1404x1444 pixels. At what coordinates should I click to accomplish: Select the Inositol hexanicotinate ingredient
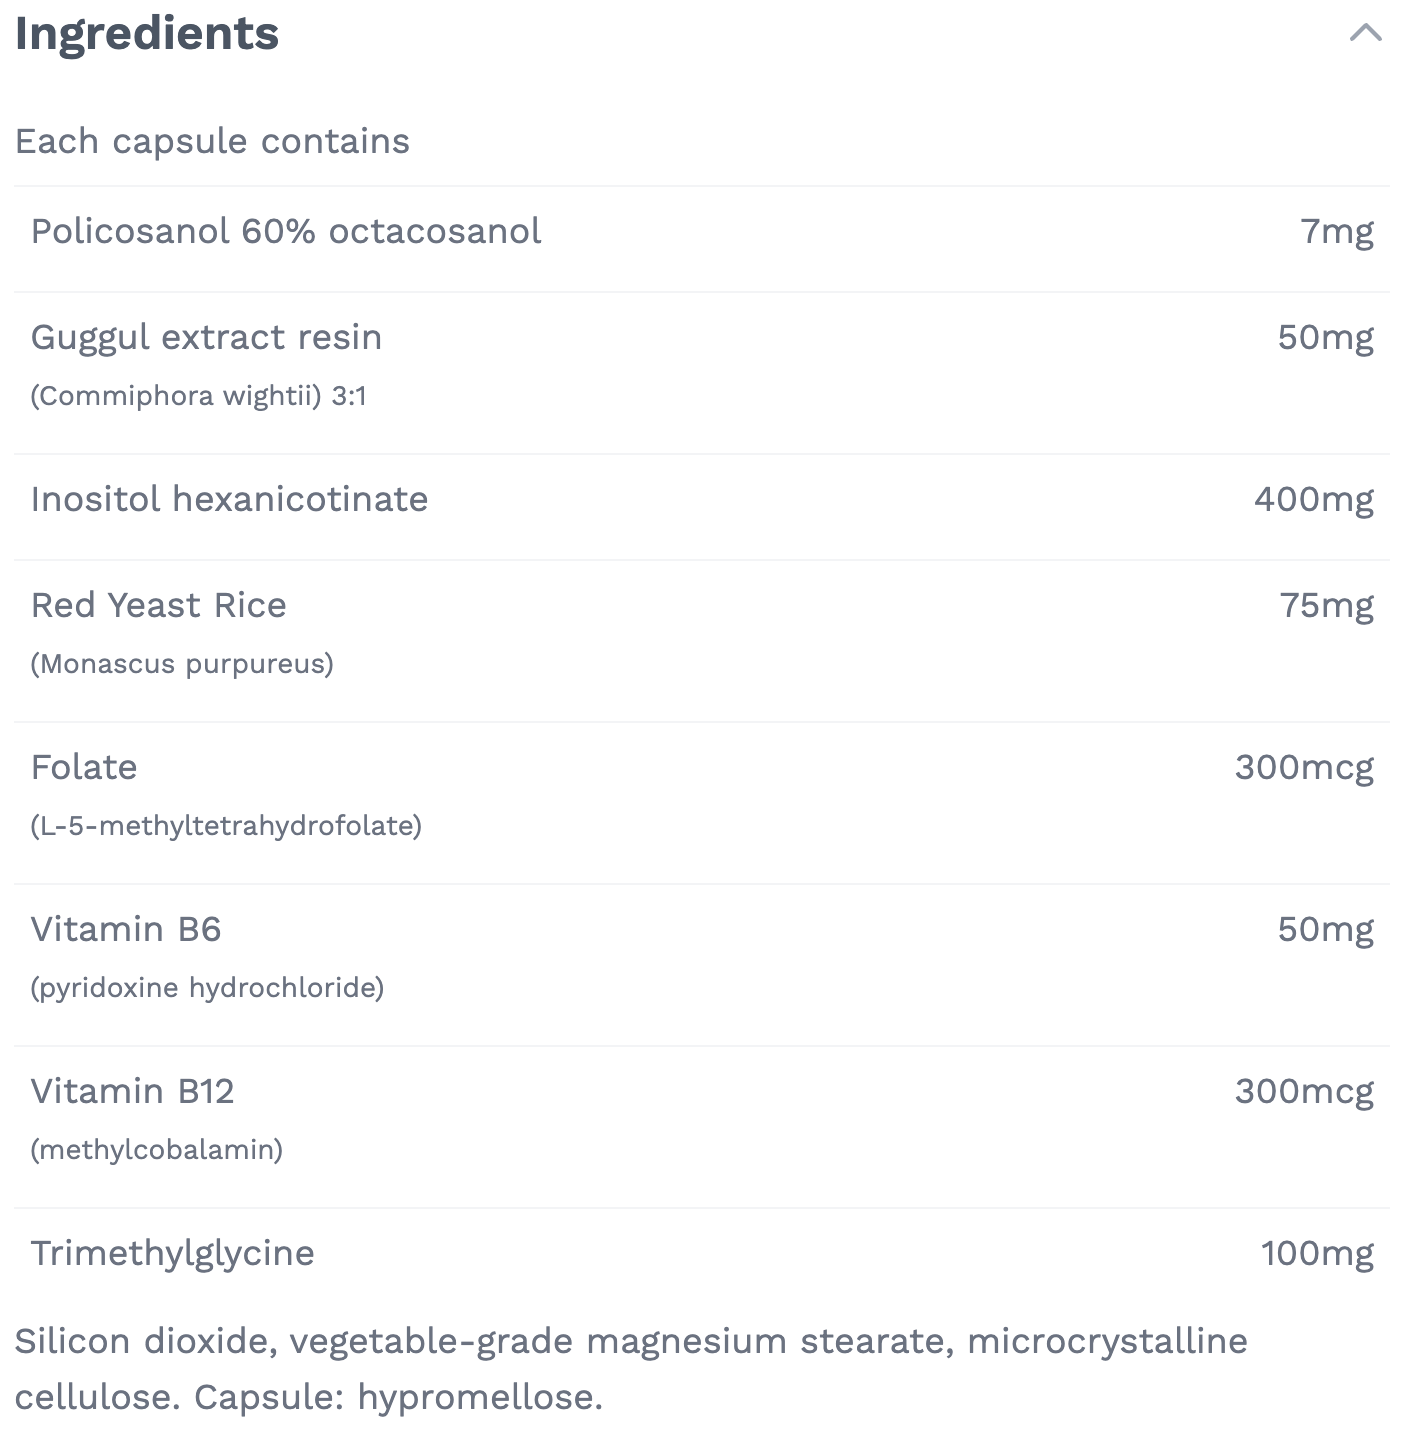click(x=230, y=499)
